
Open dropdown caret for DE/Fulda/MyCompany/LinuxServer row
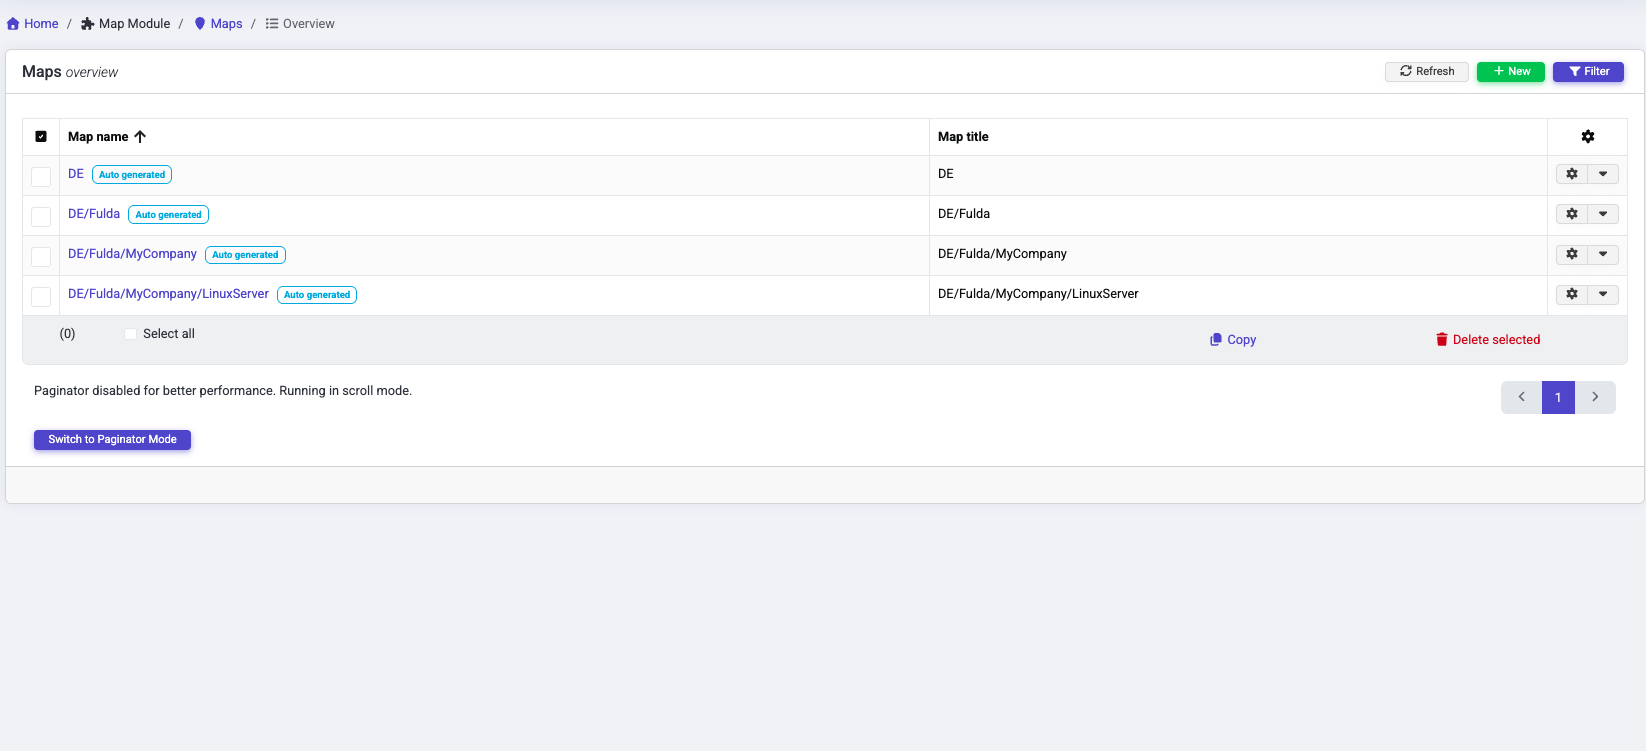click(1603, 294)
